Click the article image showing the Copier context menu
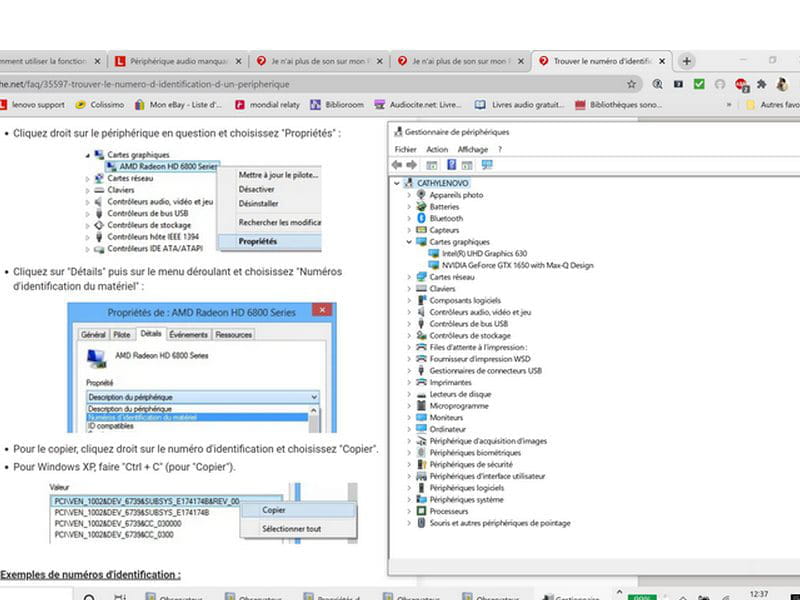Screen dimensions: 800x600 click(203, 513)
